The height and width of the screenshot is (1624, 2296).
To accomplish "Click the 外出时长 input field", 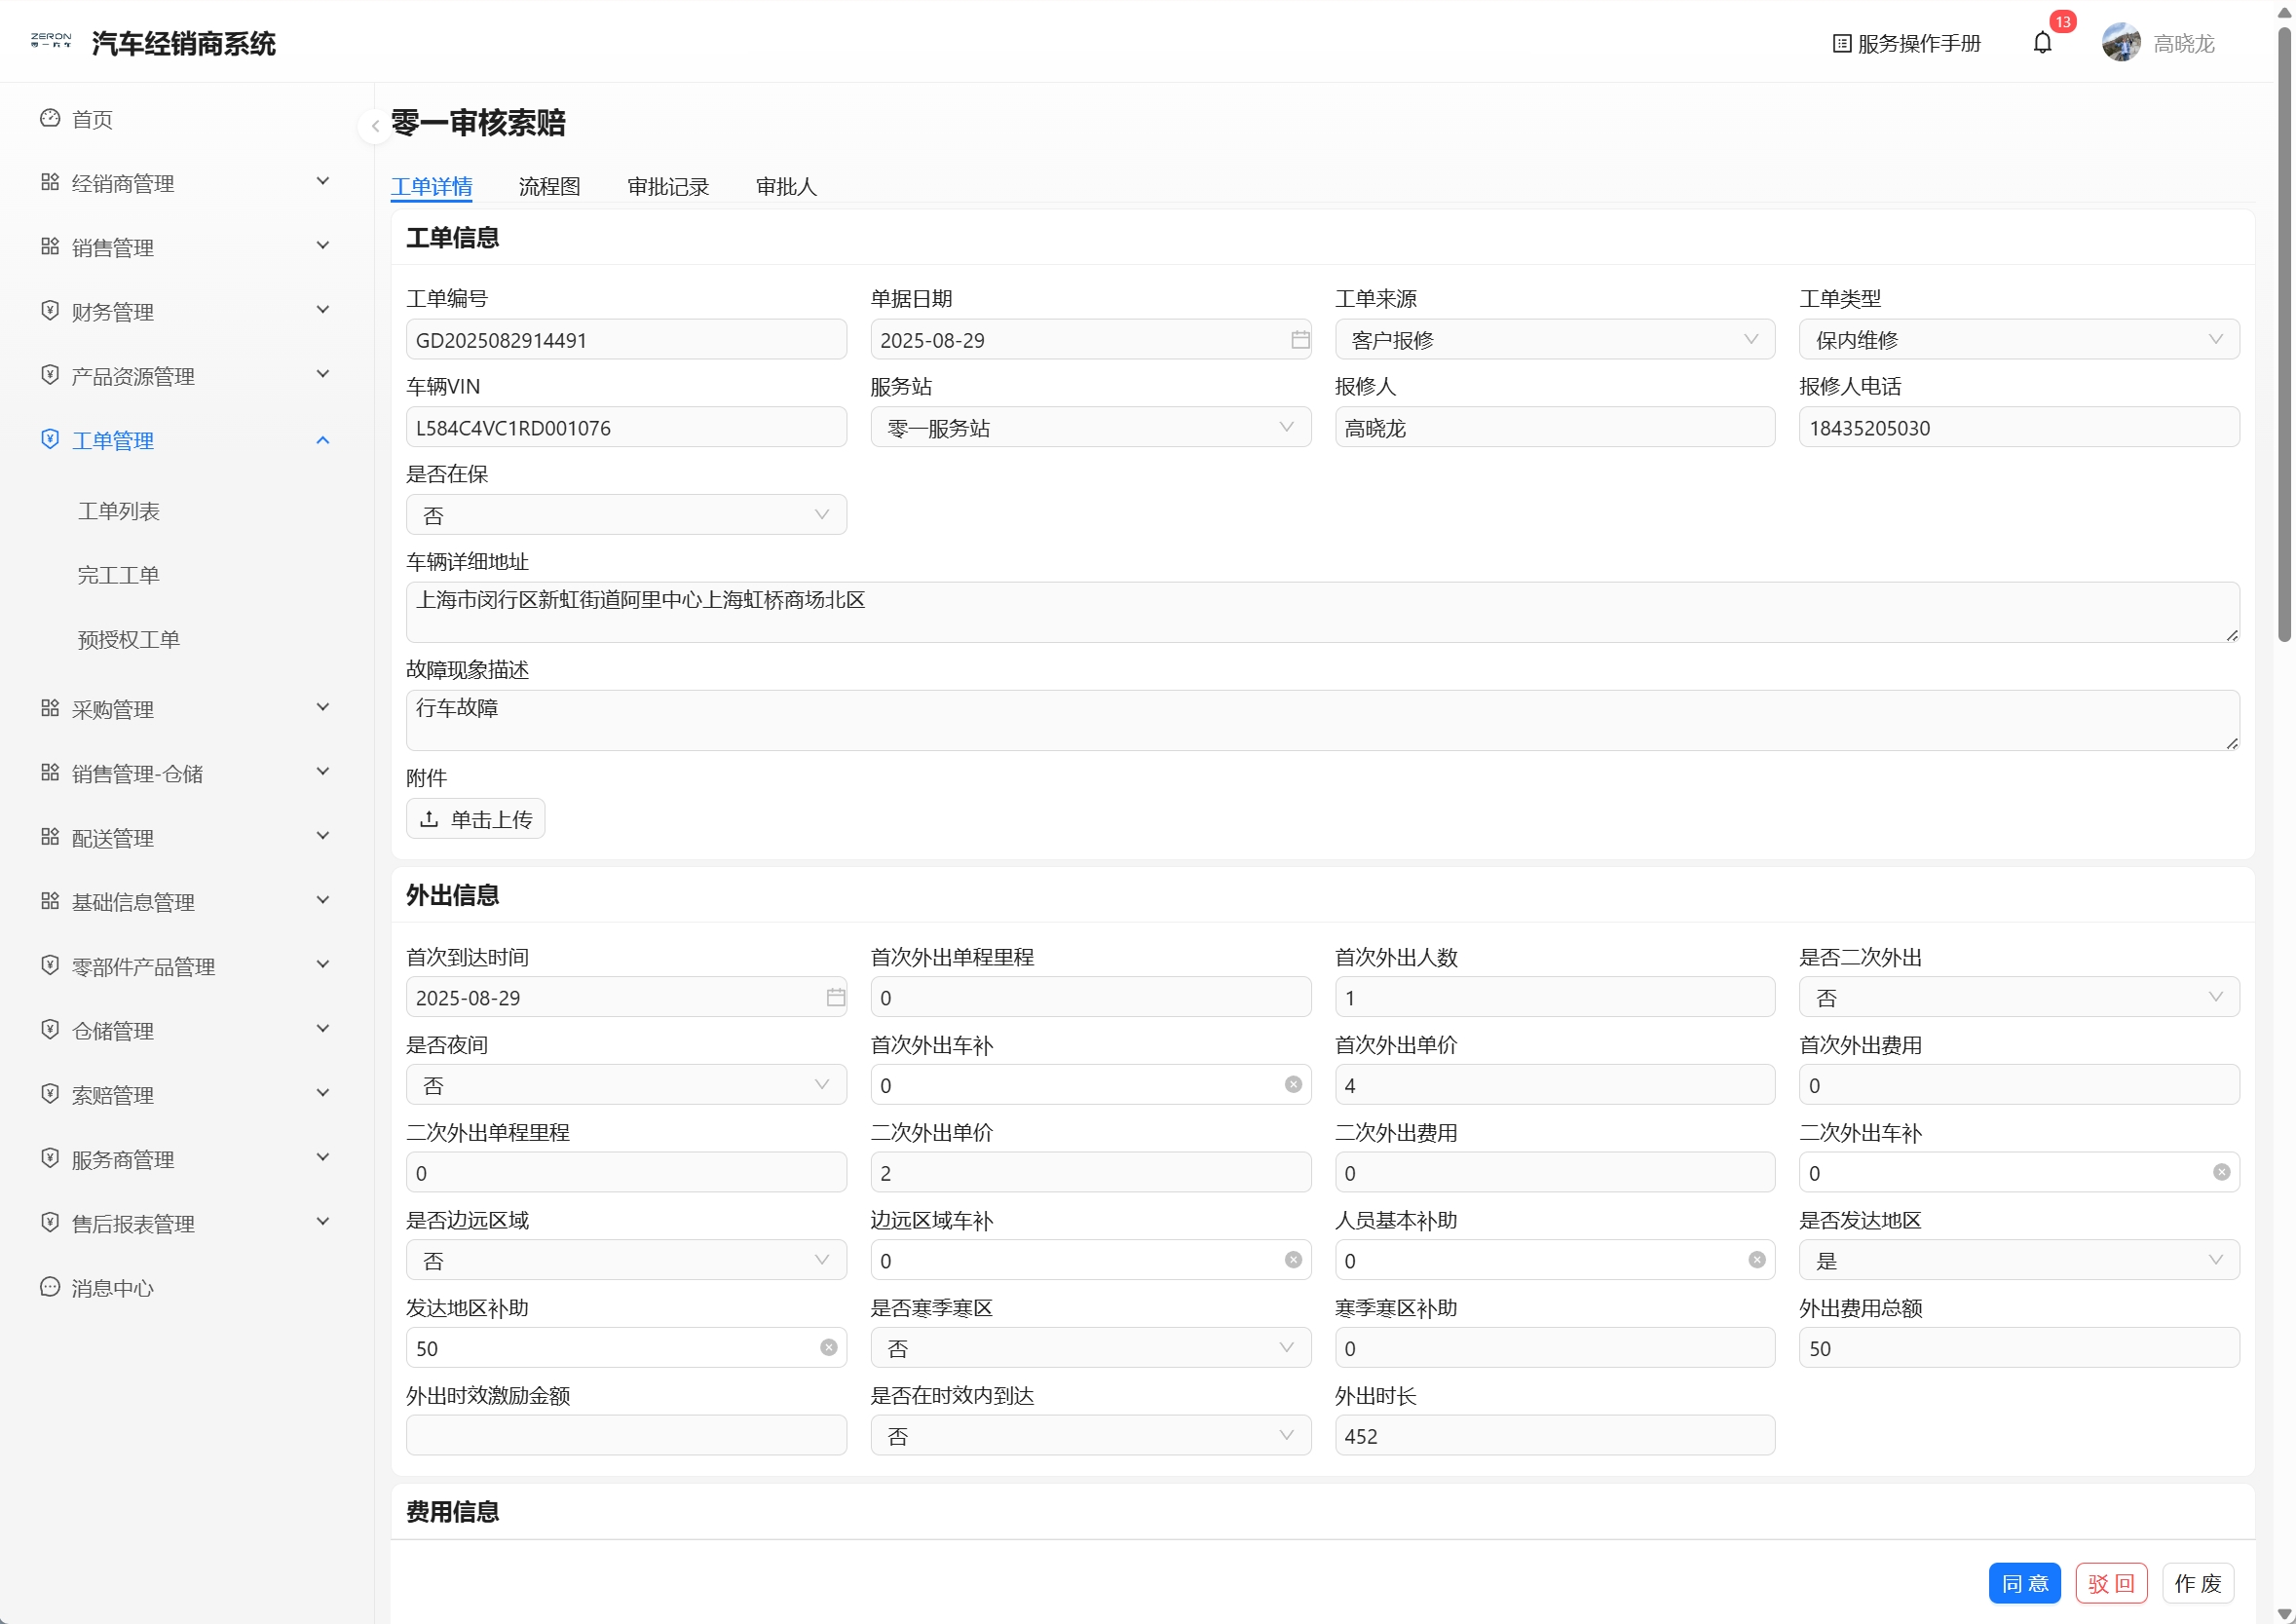I will pos(1554,1436).
